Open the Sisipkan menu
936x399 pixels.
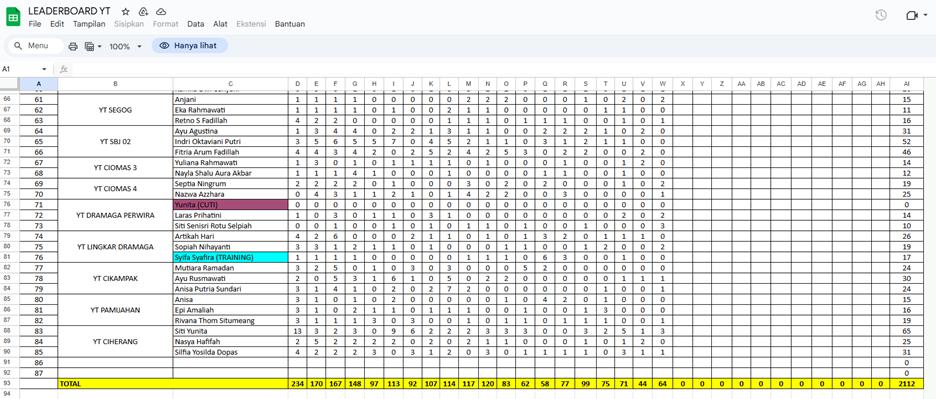pyautogui.click(x=129, y=24)
